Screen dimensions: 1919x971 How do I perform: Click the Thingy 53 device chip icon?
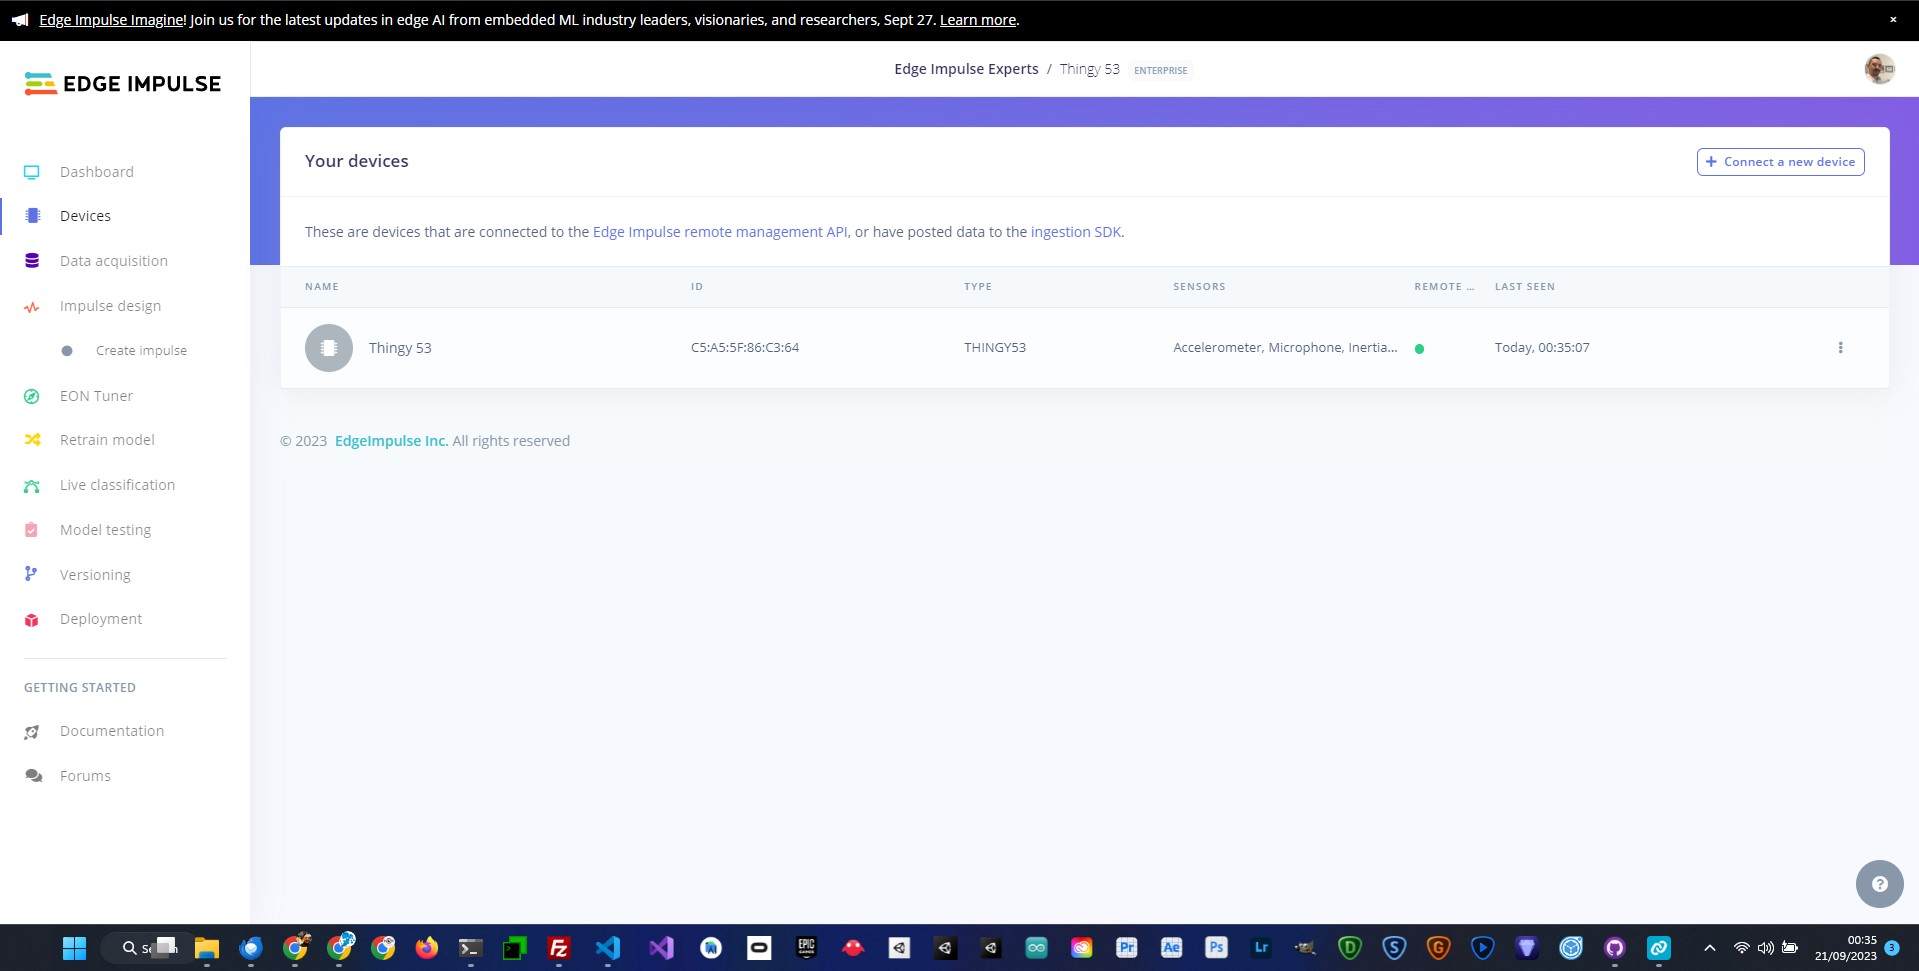point(329,348)
